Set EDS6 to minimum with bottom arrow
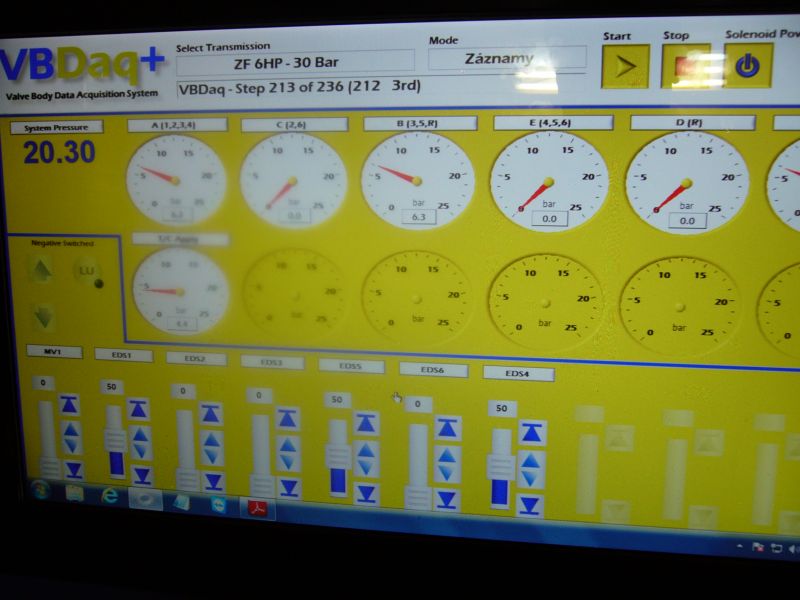This screenshot has height=600, width=800. 447,500
